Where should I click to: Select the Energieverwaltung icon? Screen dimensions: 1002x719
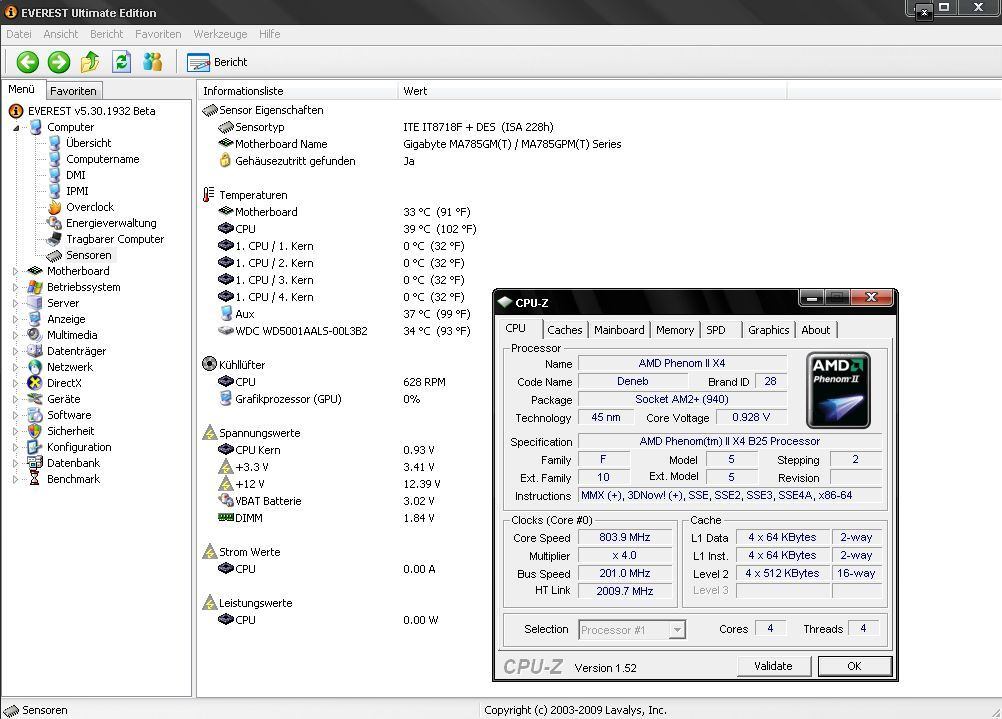[x=54, y=223]
